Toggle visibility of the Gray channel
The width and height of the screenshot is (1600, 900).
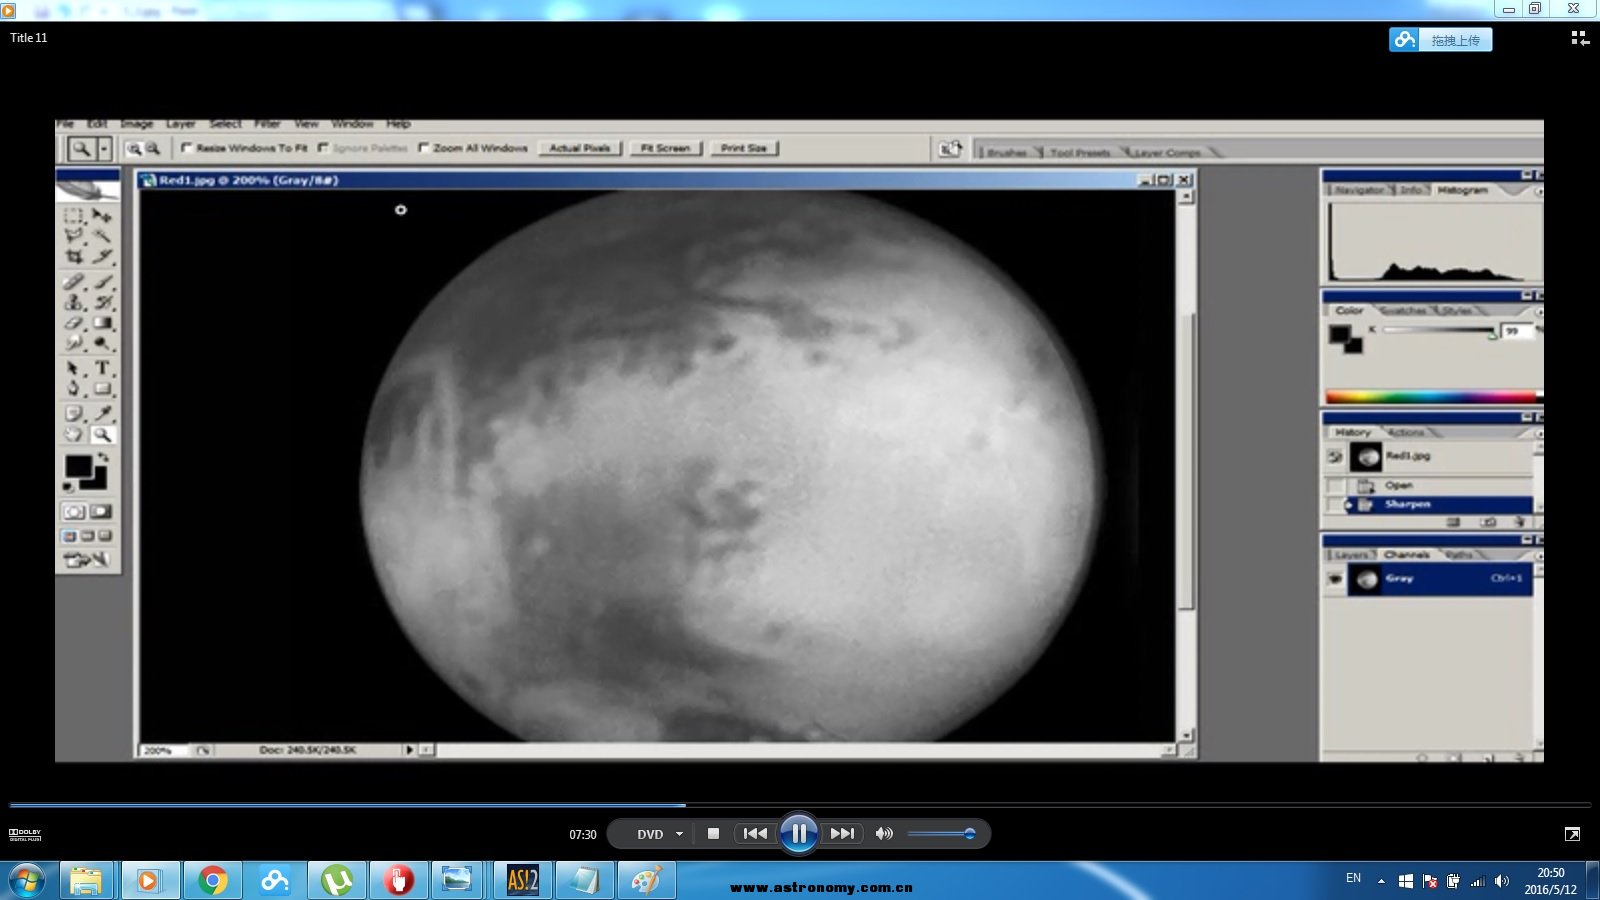point(1335,579)
